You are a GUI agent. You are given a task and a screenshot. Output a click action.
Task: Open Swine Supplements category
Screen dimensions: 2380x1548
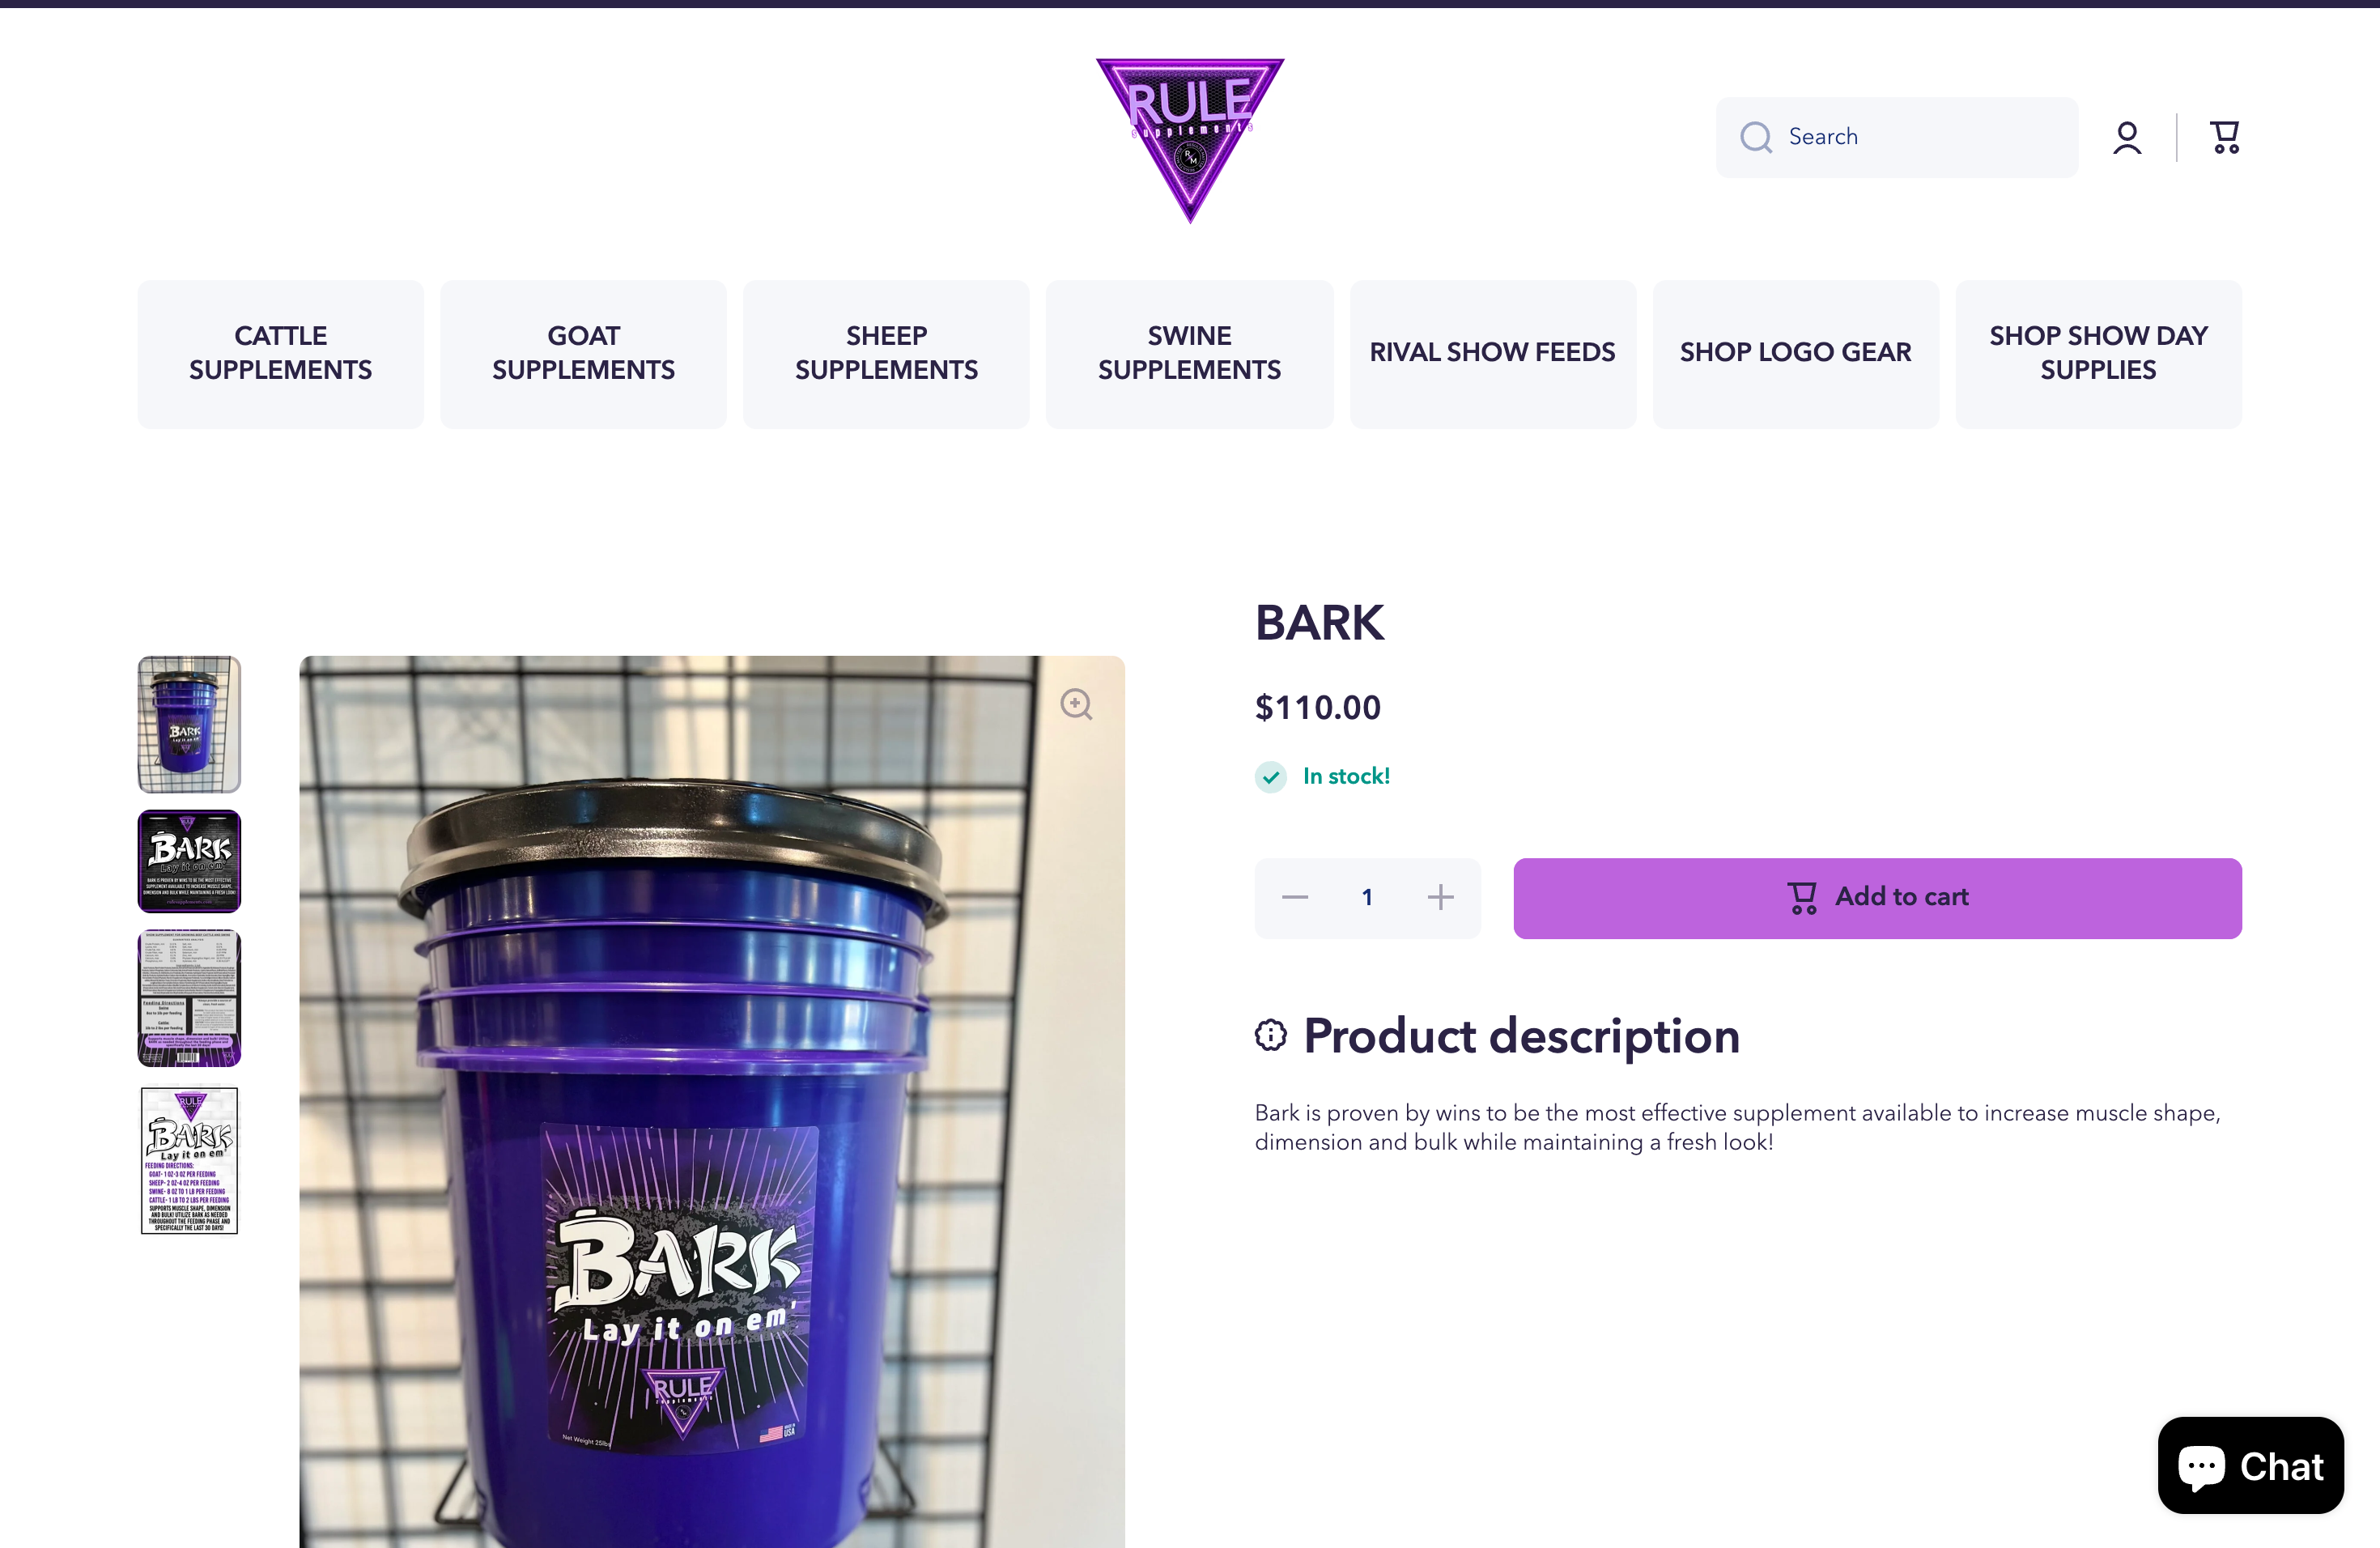[1189, 353]
